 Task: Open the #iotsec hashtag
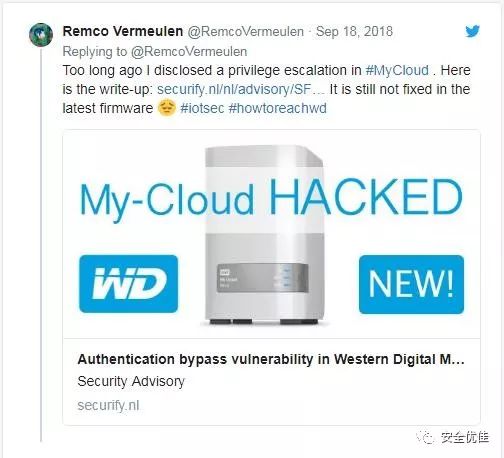202,108
